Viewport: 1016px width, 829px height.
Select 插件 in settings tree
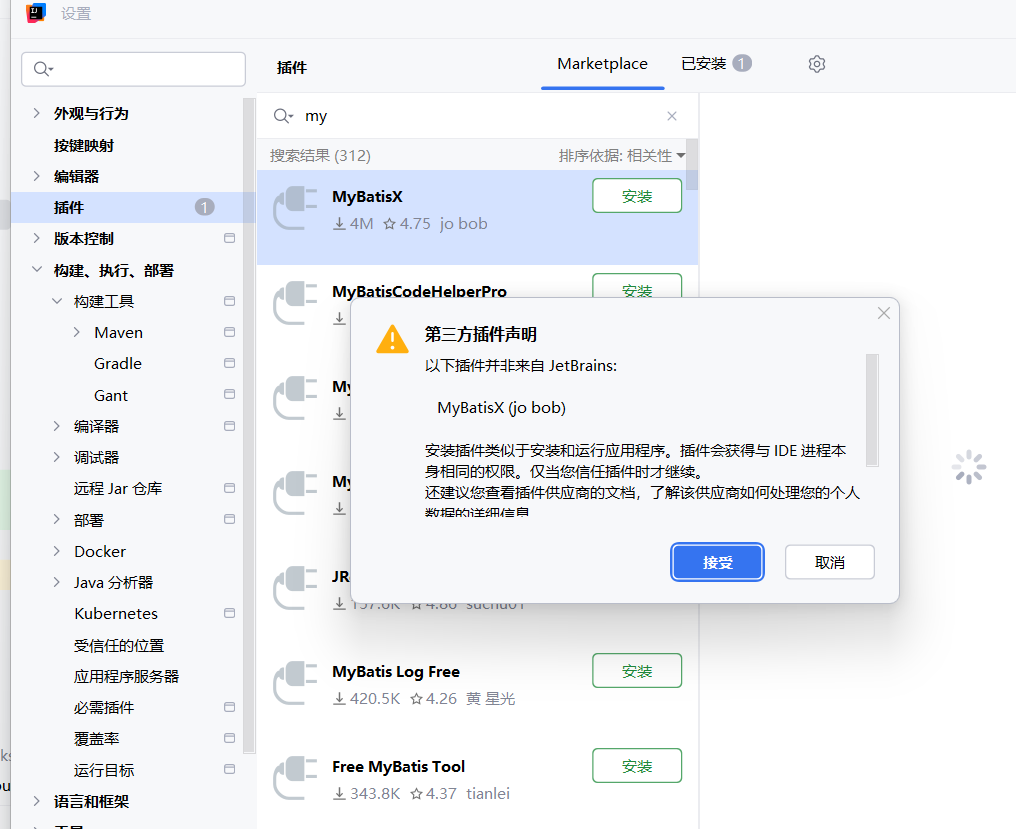tap(133, 207)
